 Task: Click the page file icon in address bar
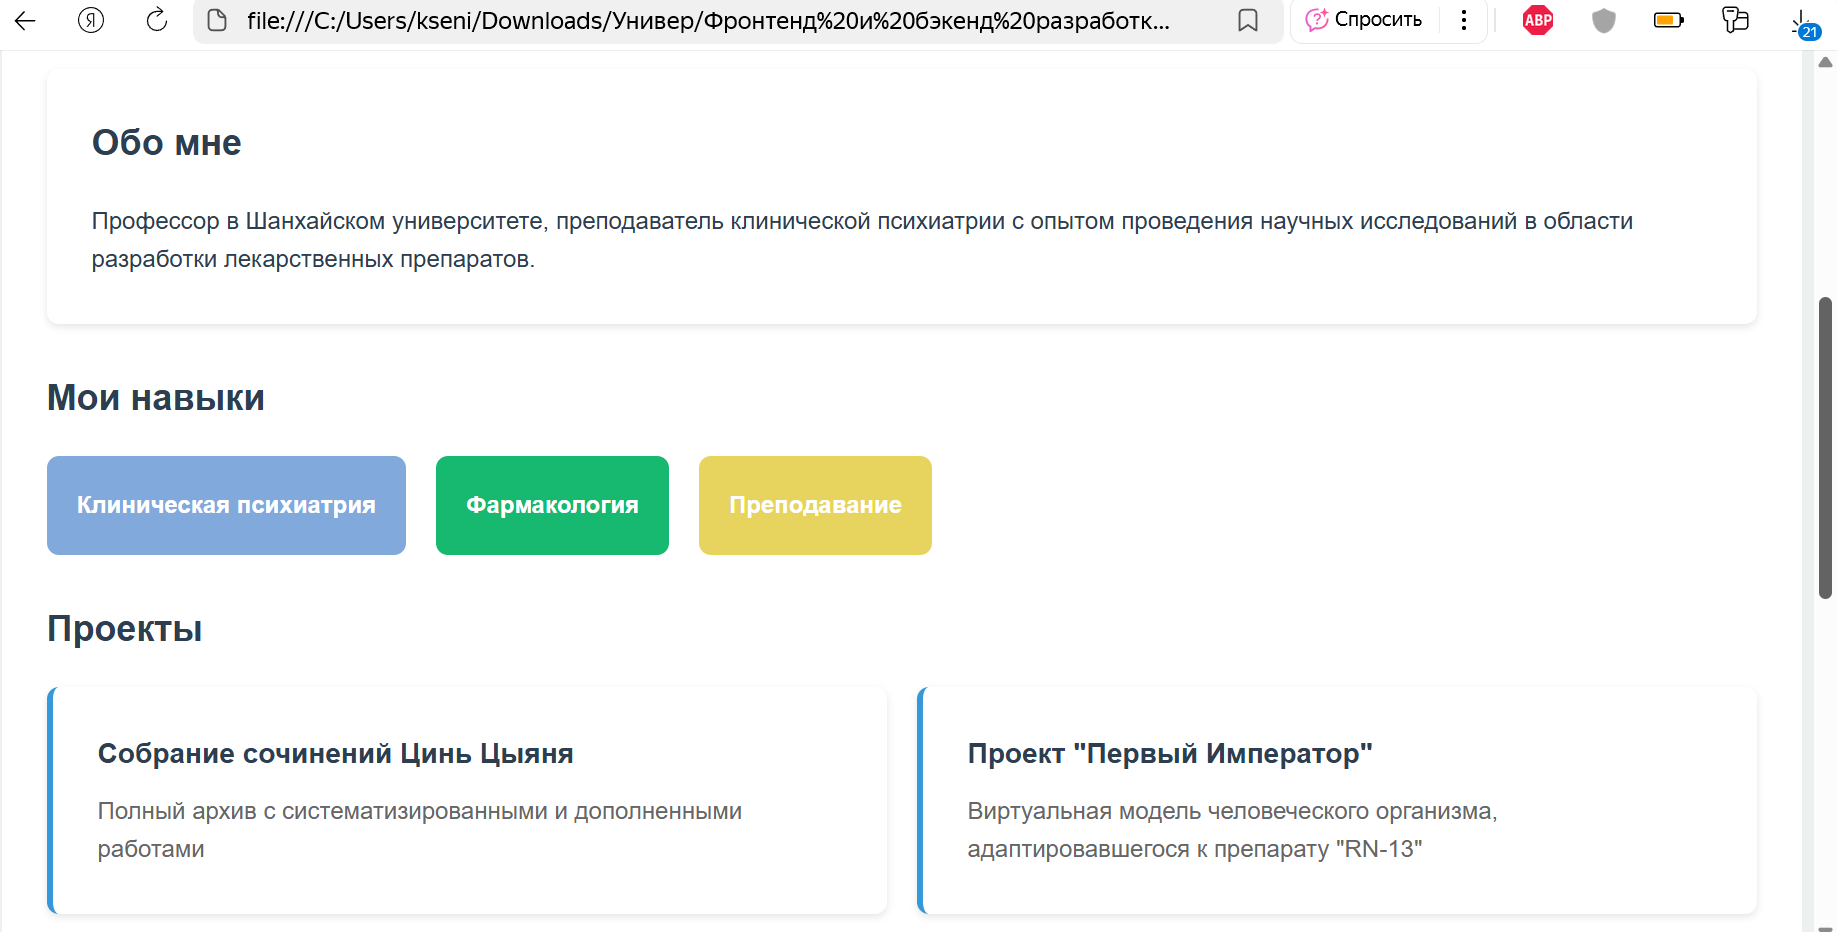tap(216, 20)
